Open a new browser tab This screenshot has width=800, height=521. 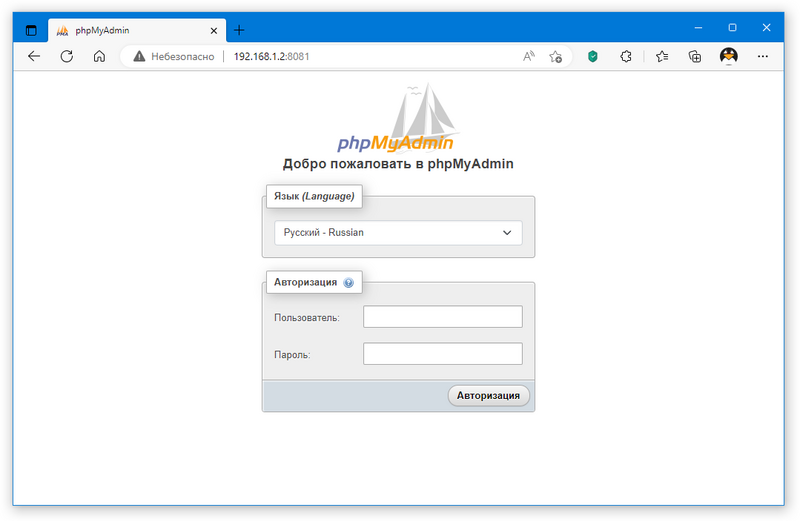pyautogui.click(x=239, y=31)
